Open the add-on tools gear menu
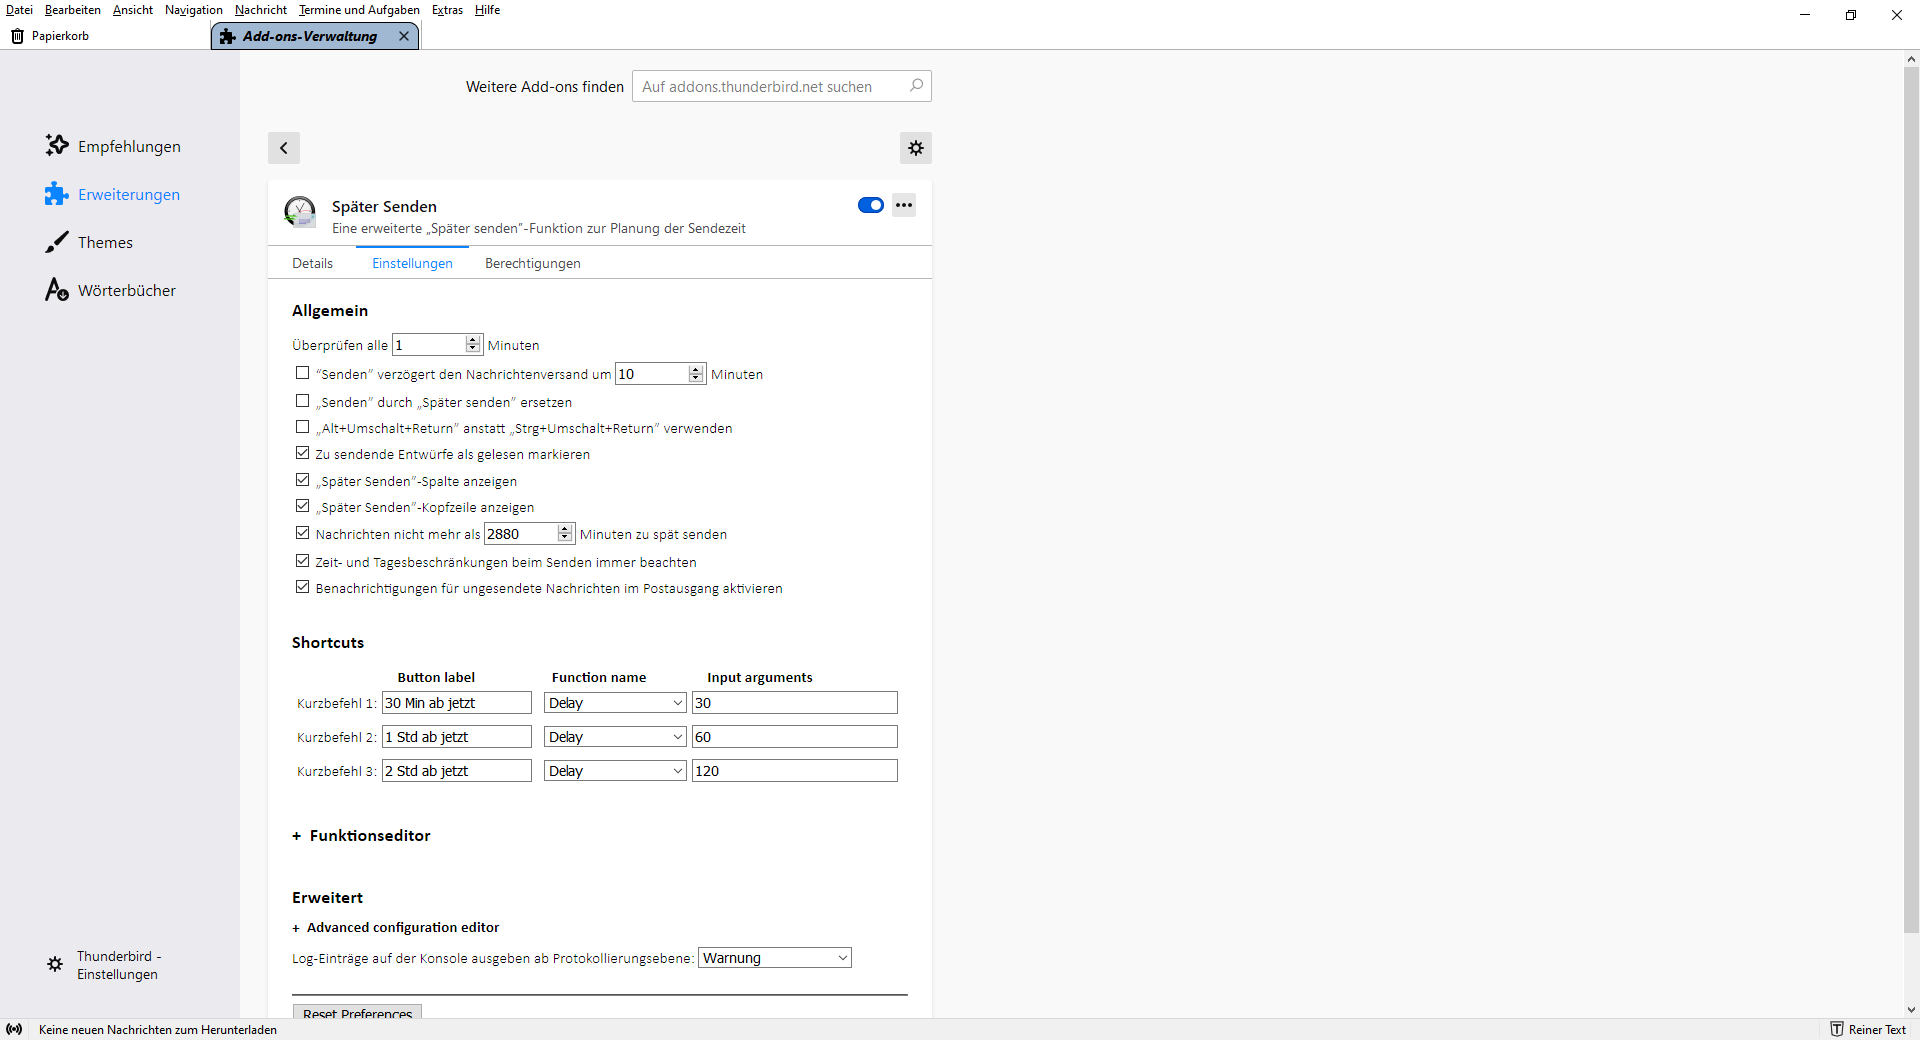This screenshot has width=1920, height=1040. click(916, 148)
